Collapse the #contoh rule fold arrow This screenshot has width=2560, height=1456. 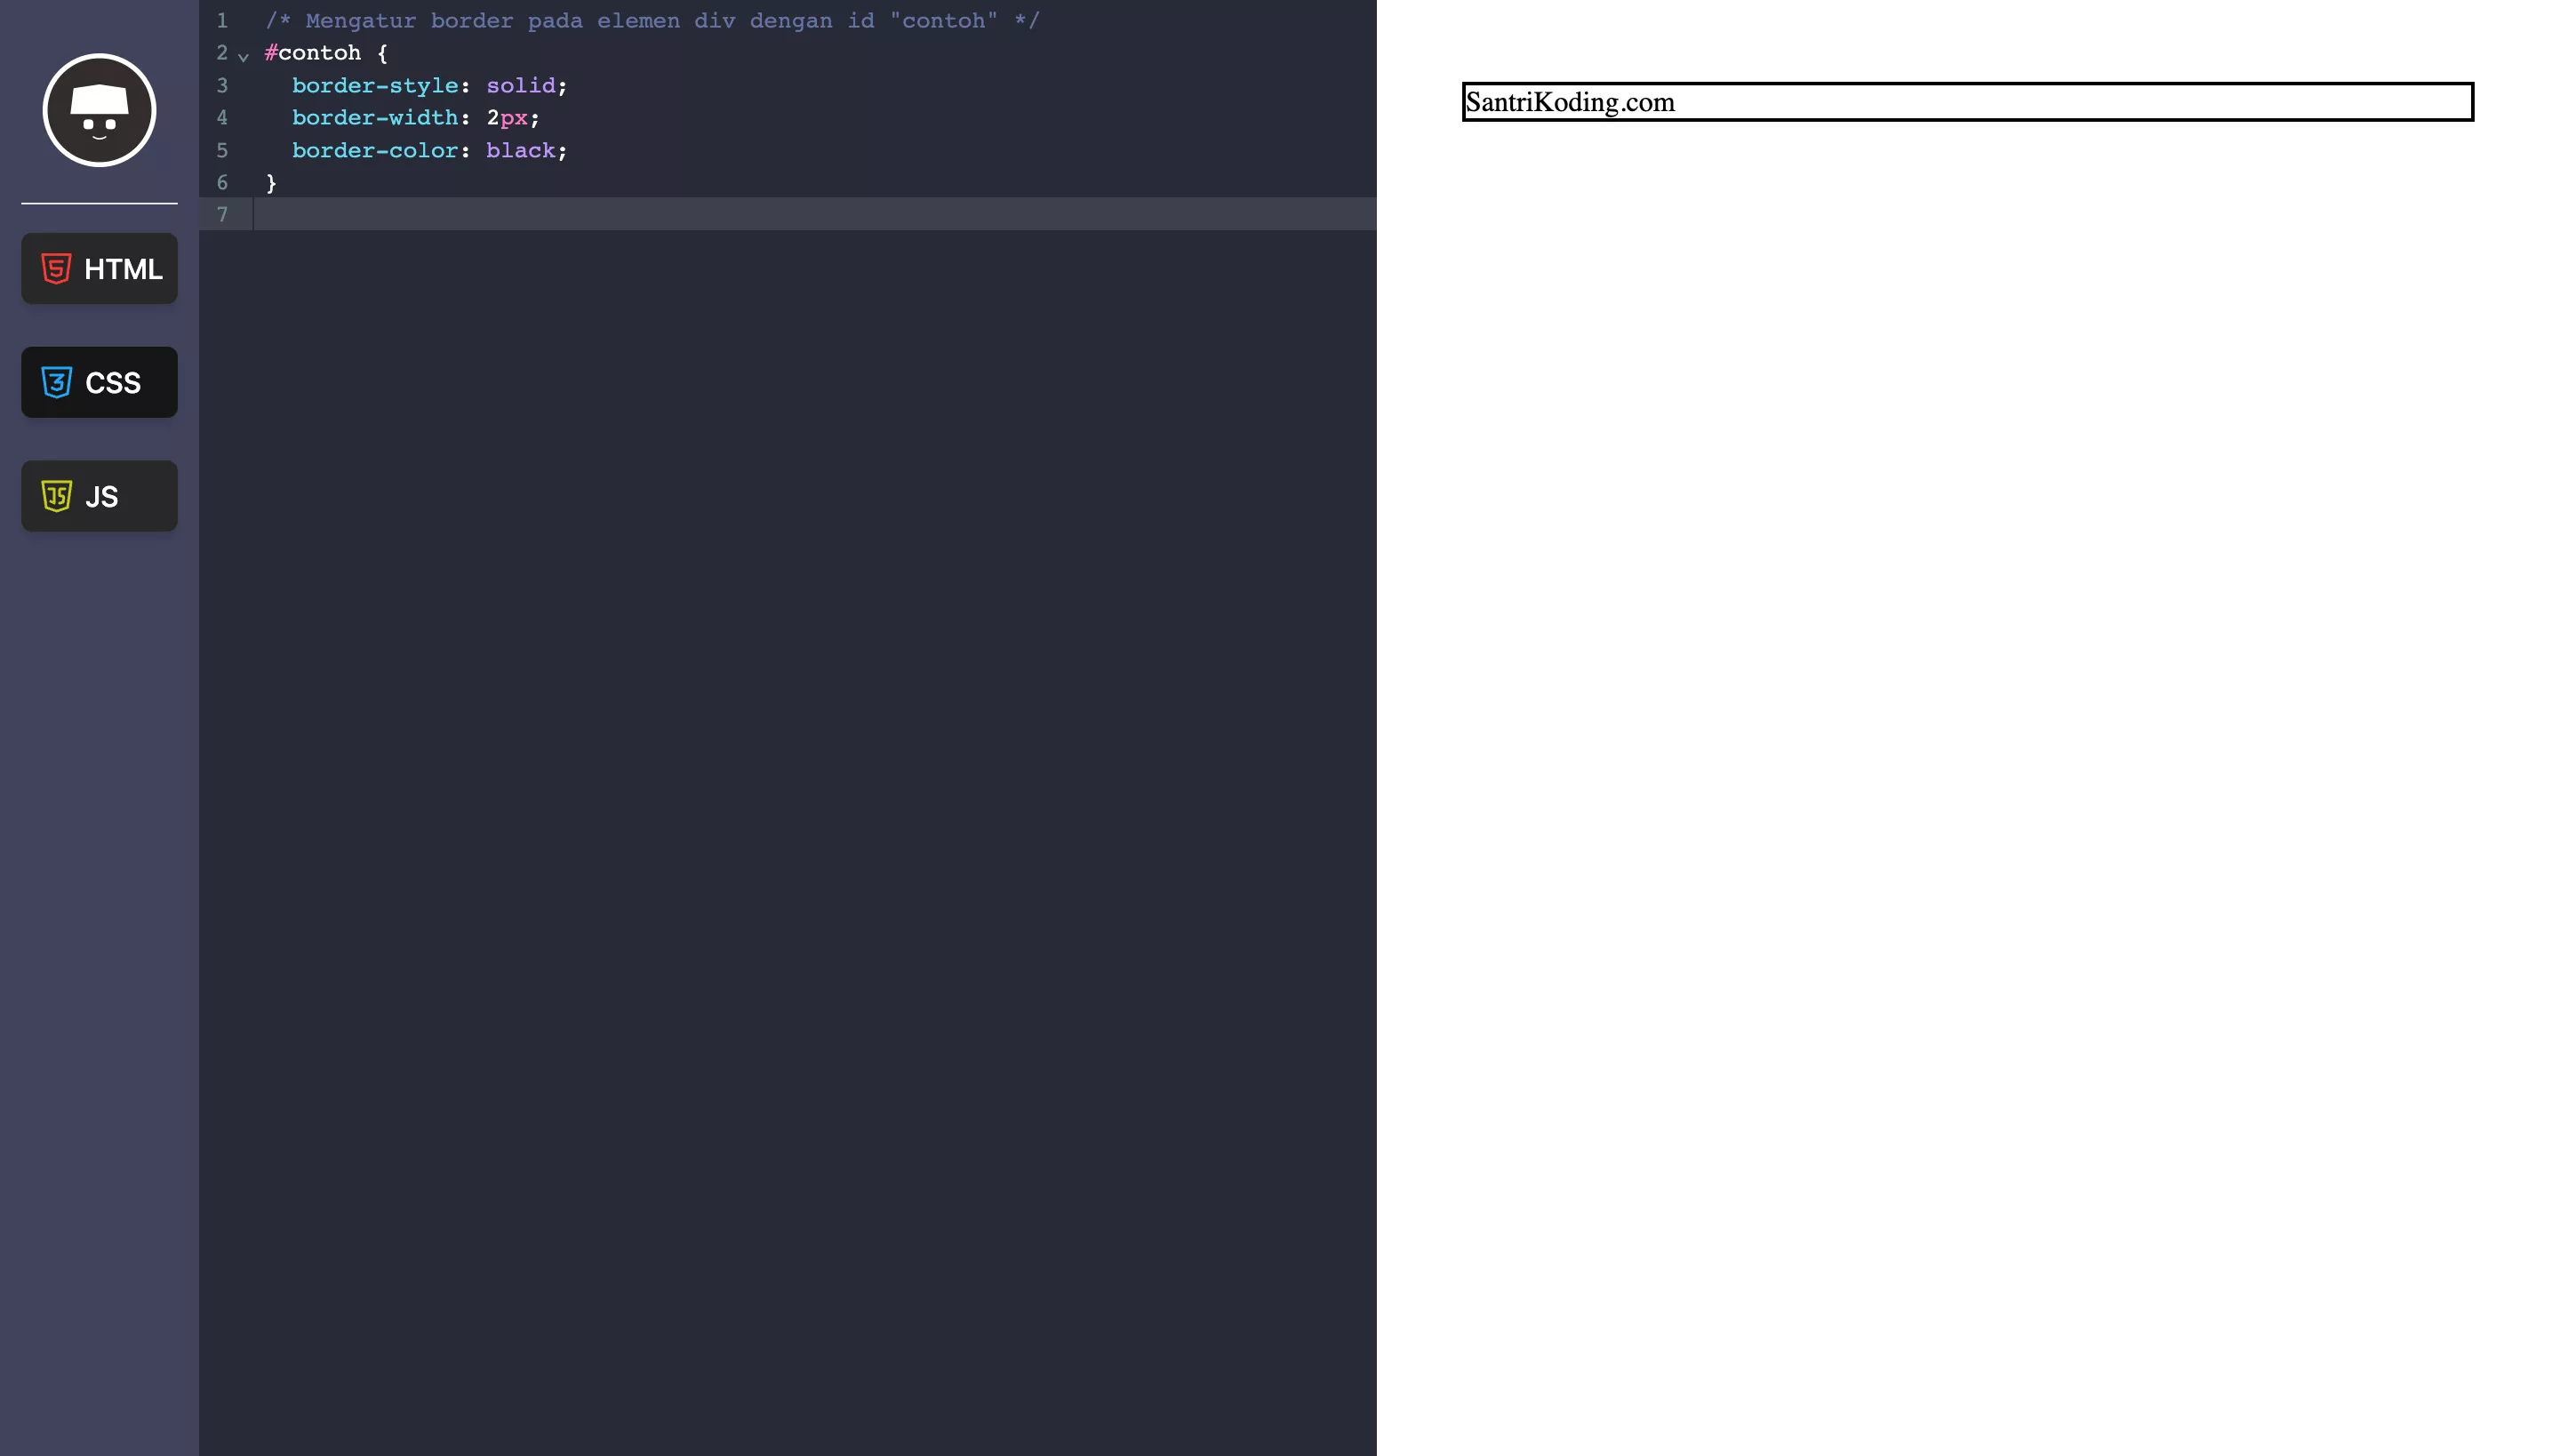coord(243,56)
